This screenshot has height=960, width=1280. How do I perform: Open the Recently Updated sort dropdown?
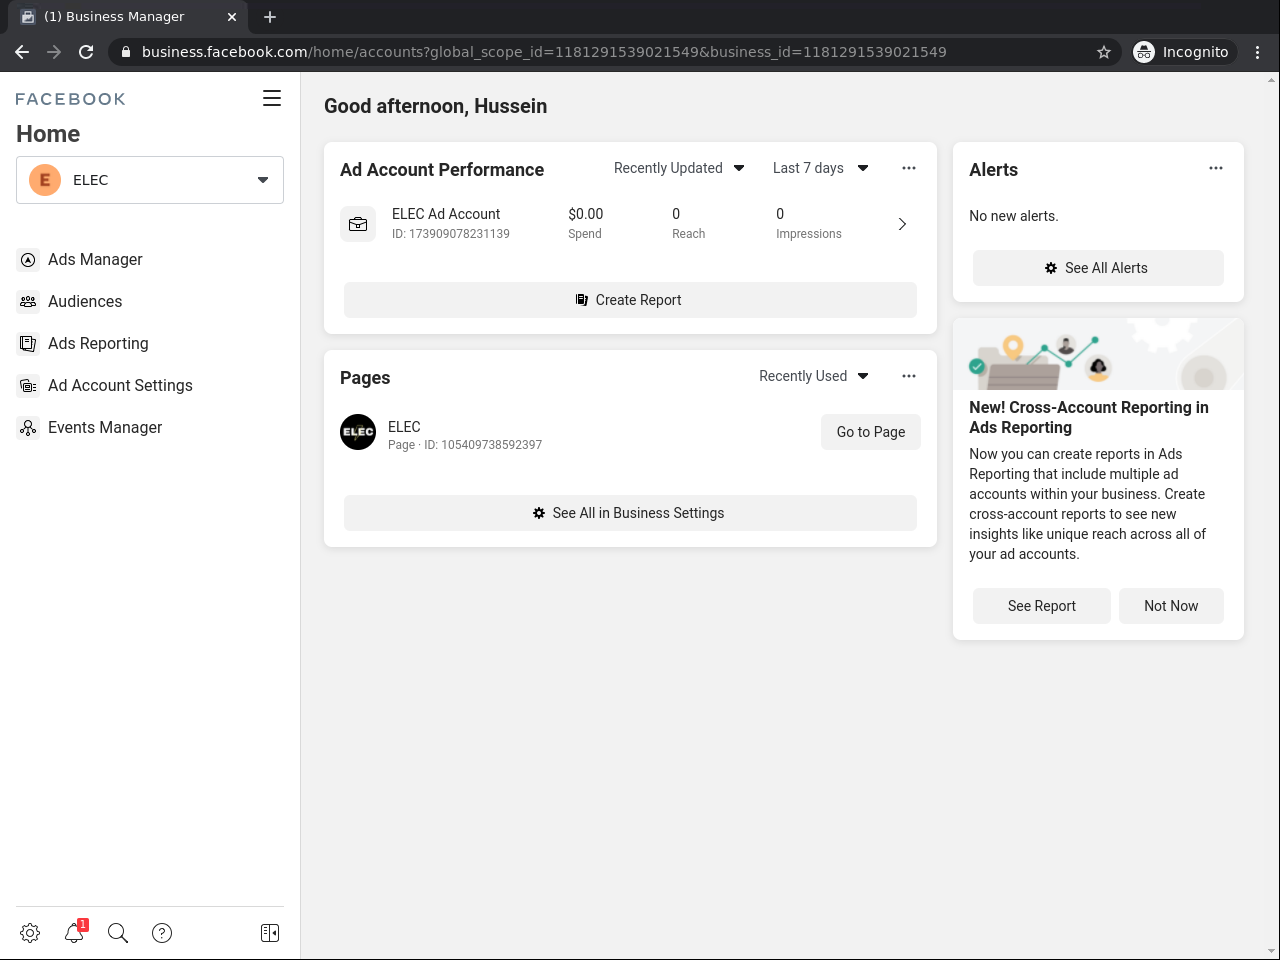click(x=679, y=168)
